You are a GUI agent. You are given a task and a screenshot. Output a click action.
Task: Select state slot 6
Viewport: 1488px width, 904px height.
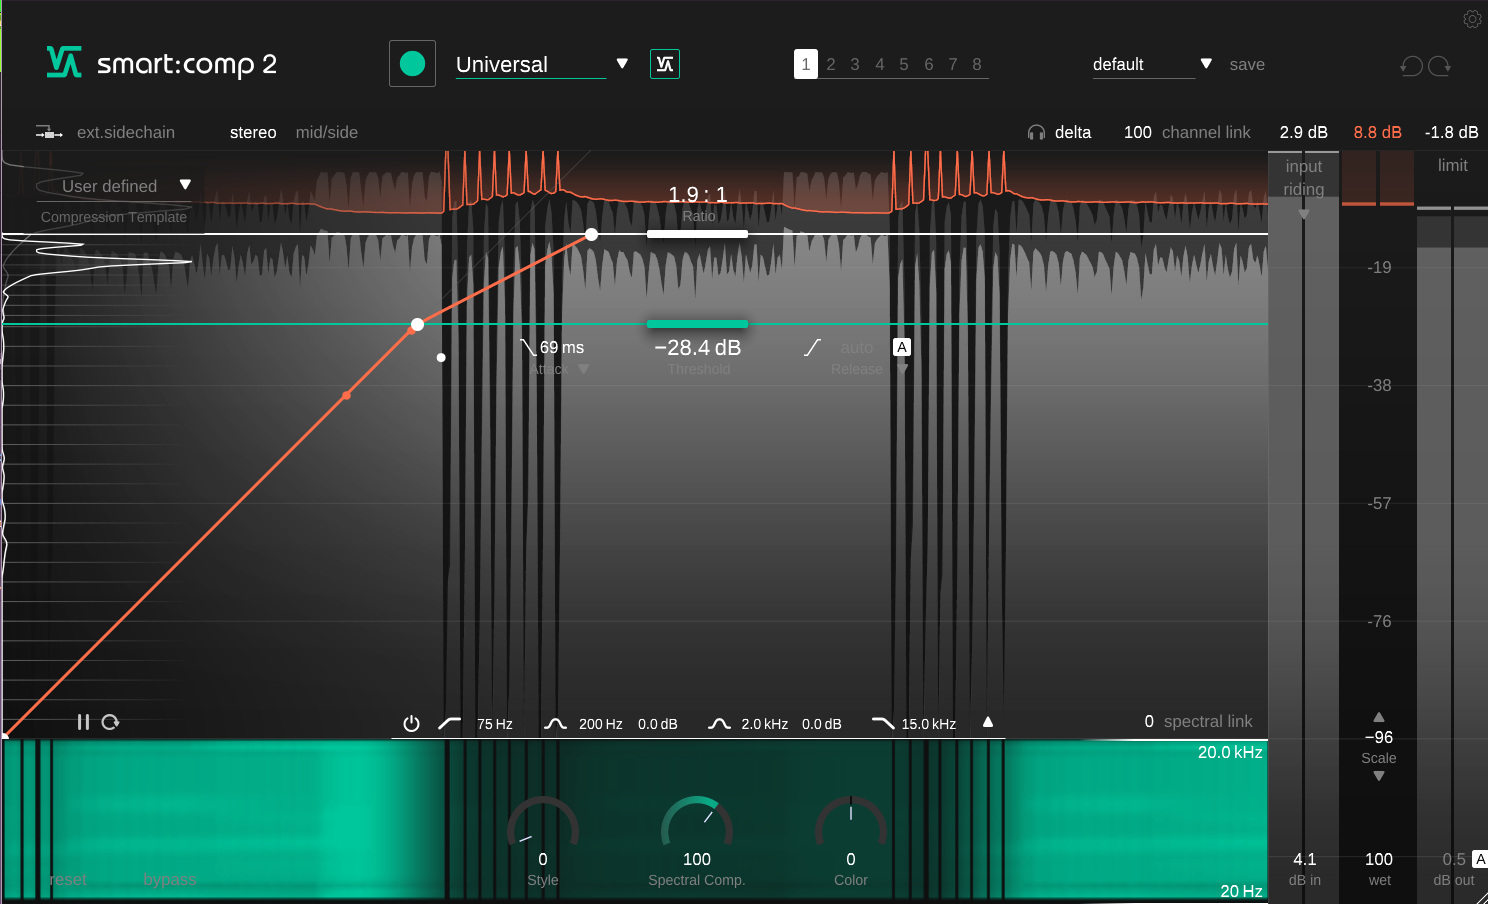click(x=929, y=64)
